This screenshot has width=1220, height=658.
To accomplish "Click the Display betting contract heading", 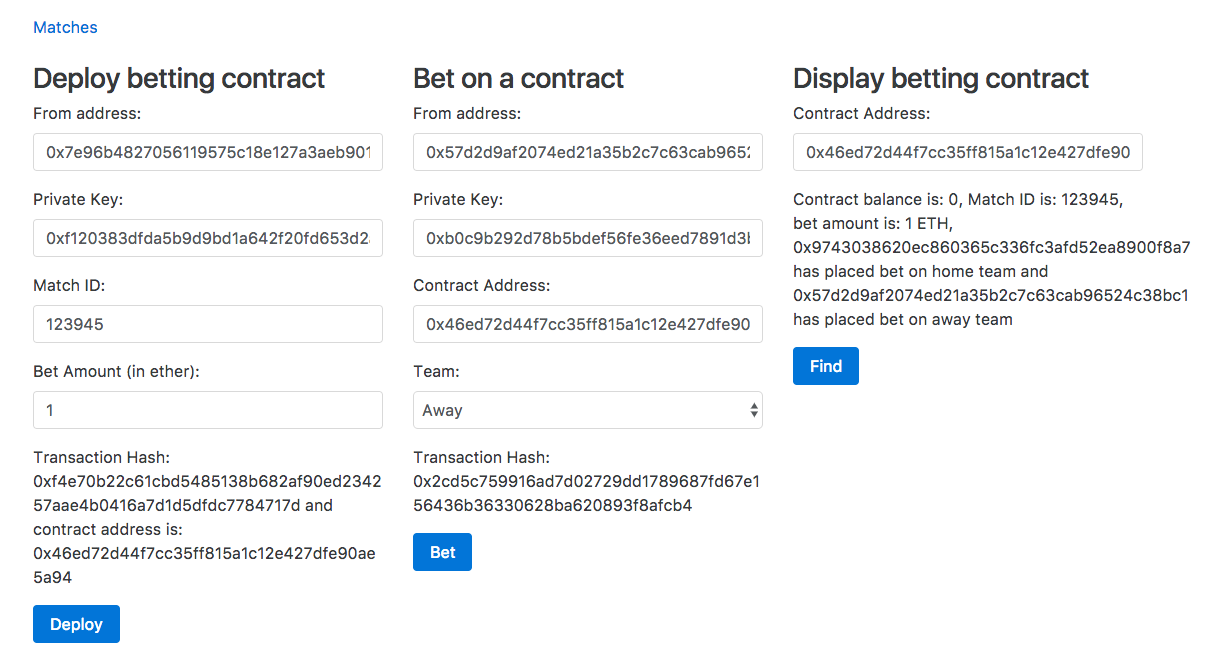I will click(x=941, y=78).
